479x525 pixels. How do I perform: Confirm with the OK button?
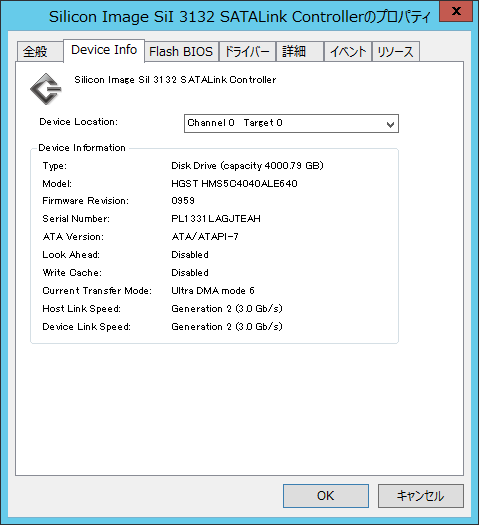pos(326,496)
